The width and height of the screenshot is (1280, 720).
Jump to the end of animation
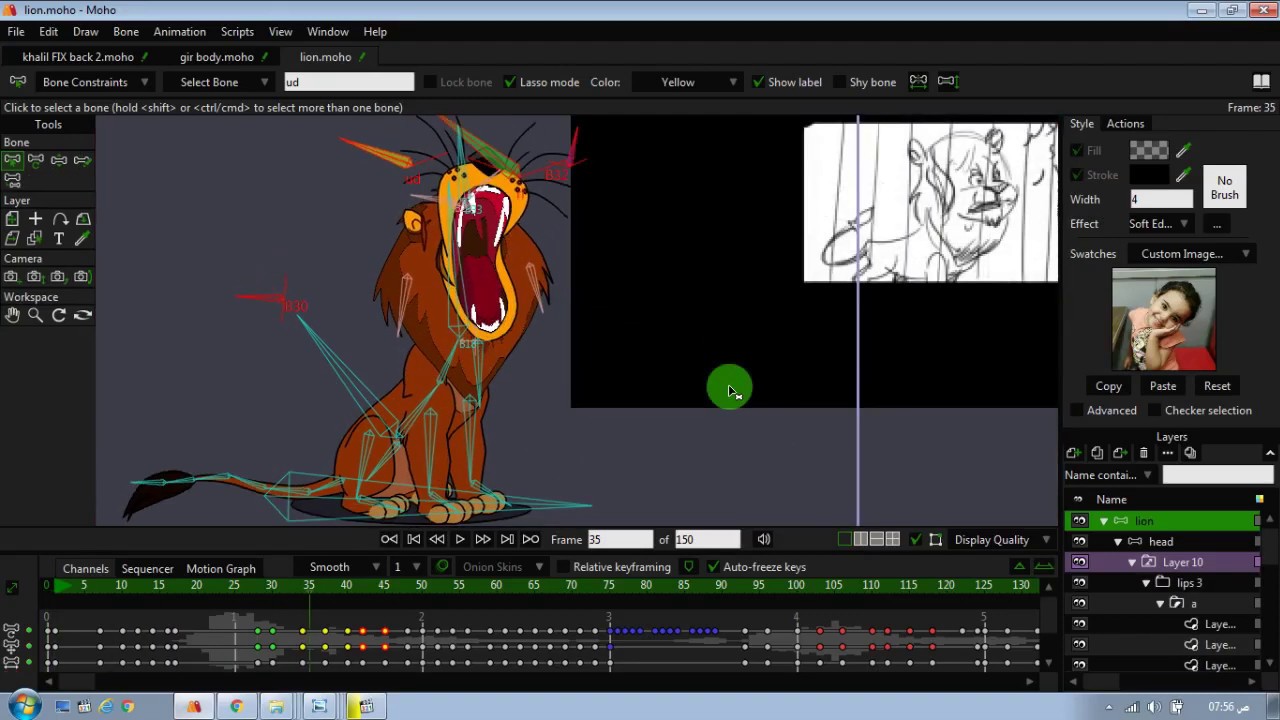[531, 540]
